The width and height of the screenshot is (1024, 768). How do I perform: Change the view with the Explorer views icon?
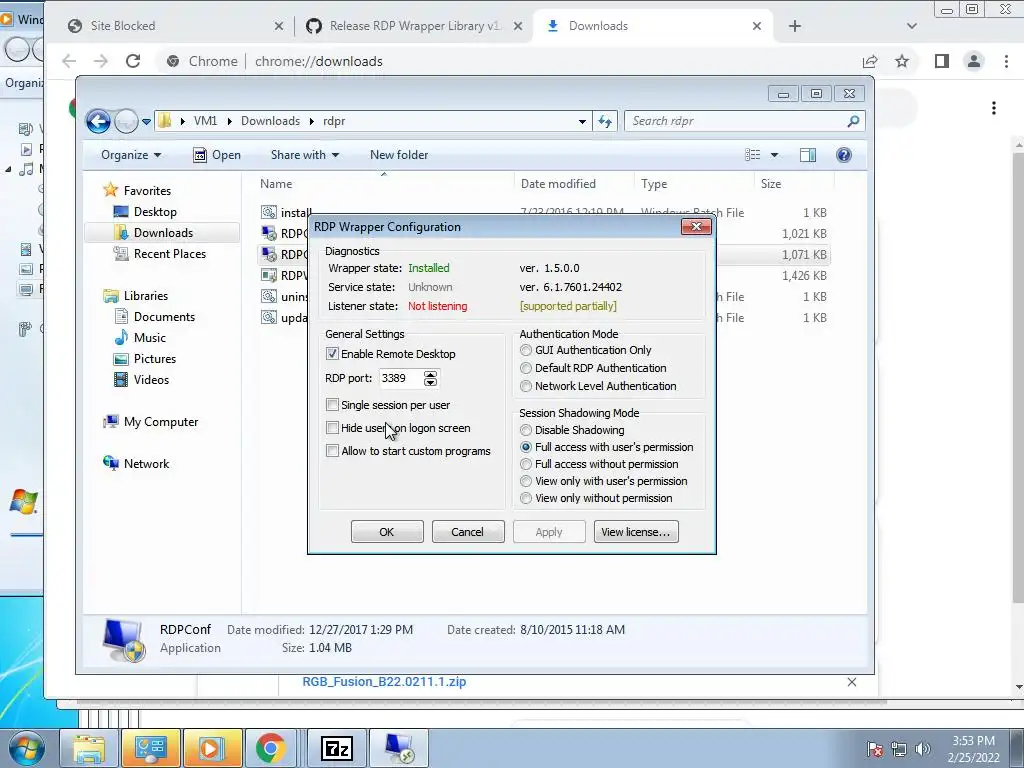click(752, 155)
